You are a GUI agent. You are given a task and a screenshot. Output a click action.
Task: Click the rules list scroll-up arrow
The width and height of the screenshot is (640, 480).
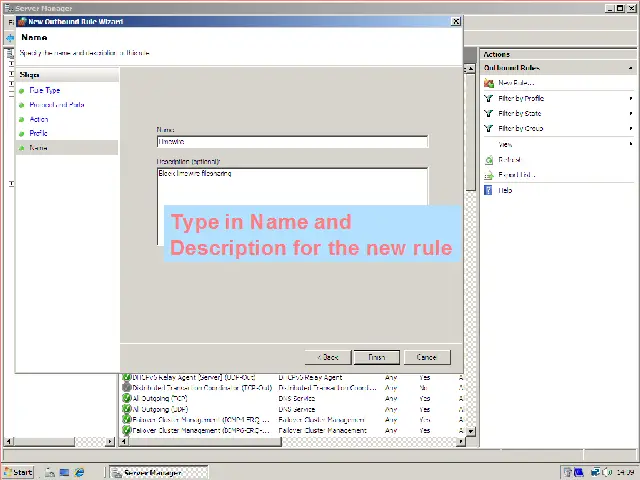click(x=471, y=69)
